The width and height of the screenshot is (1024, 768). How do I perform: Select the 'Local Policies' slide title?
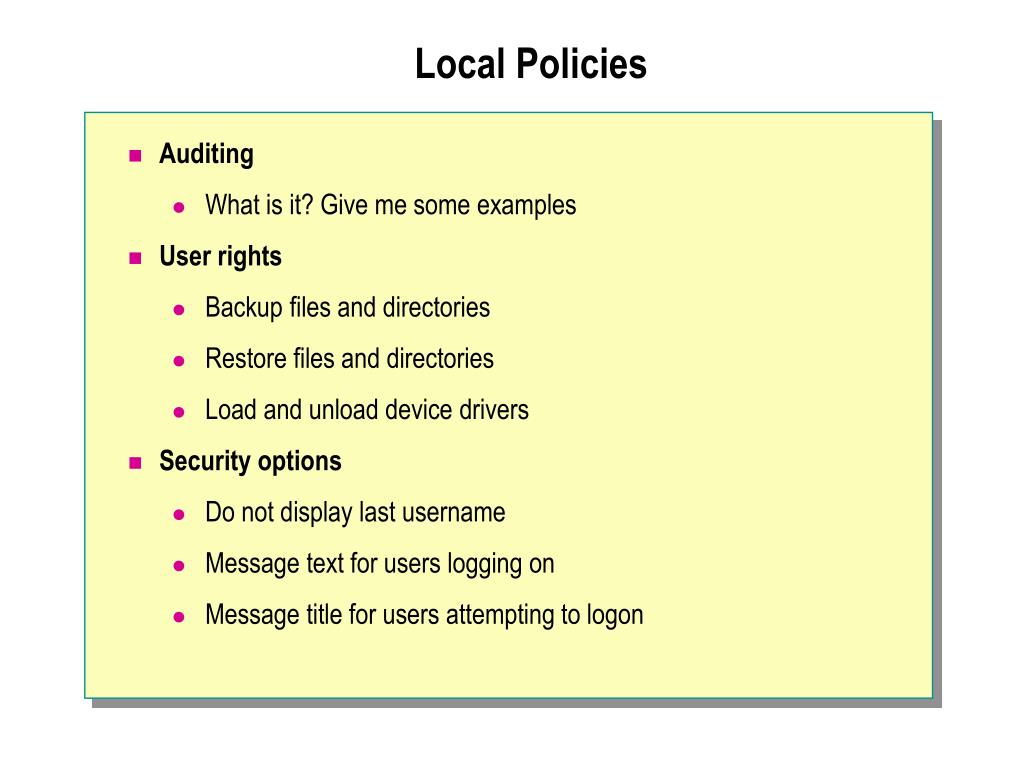click(x=530, y=64)
